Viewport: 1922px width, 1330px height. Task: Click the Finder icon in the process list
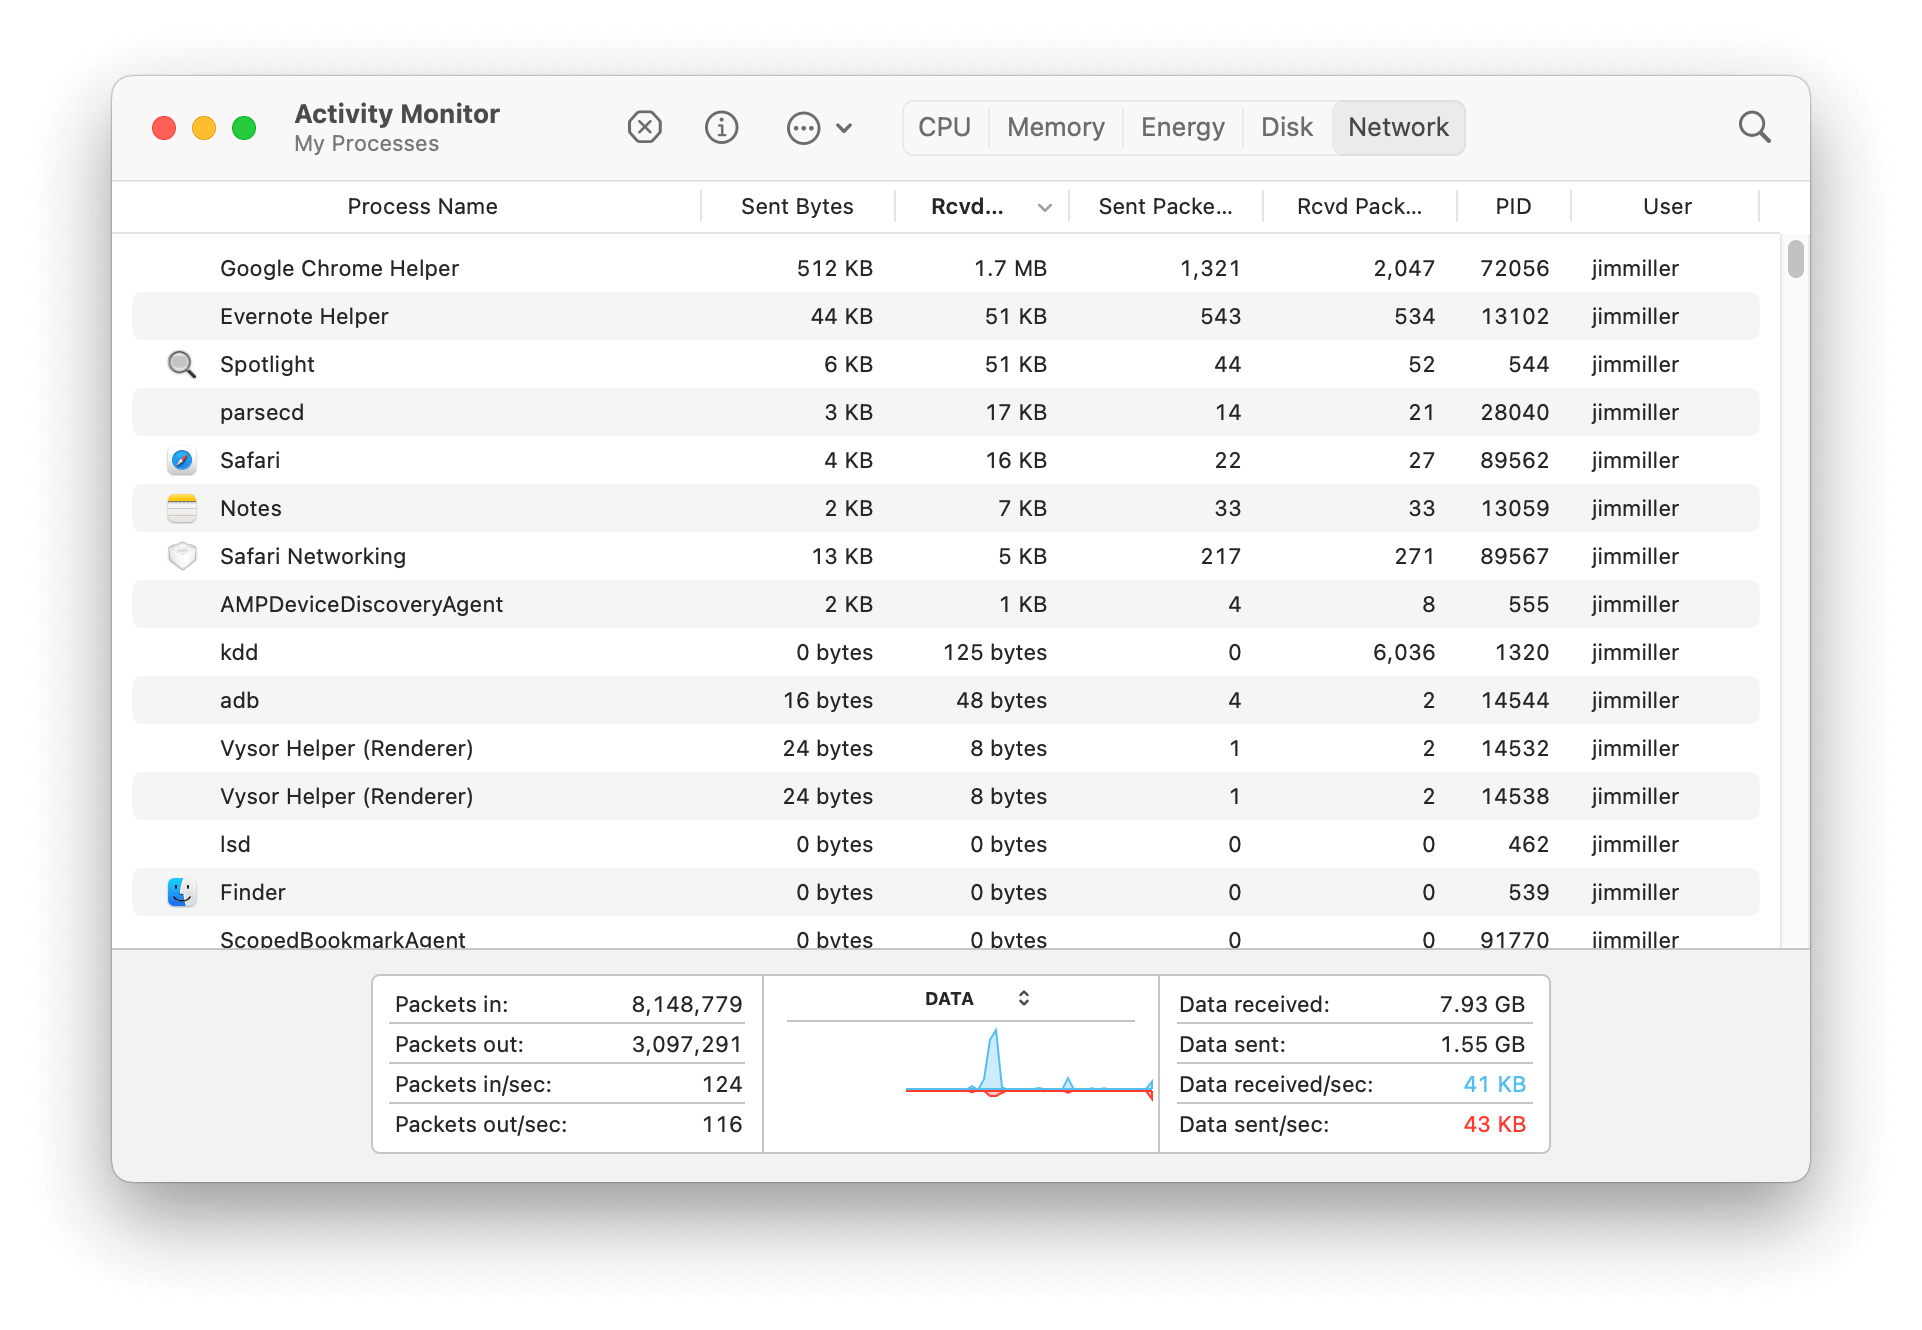tap(182, 892)
